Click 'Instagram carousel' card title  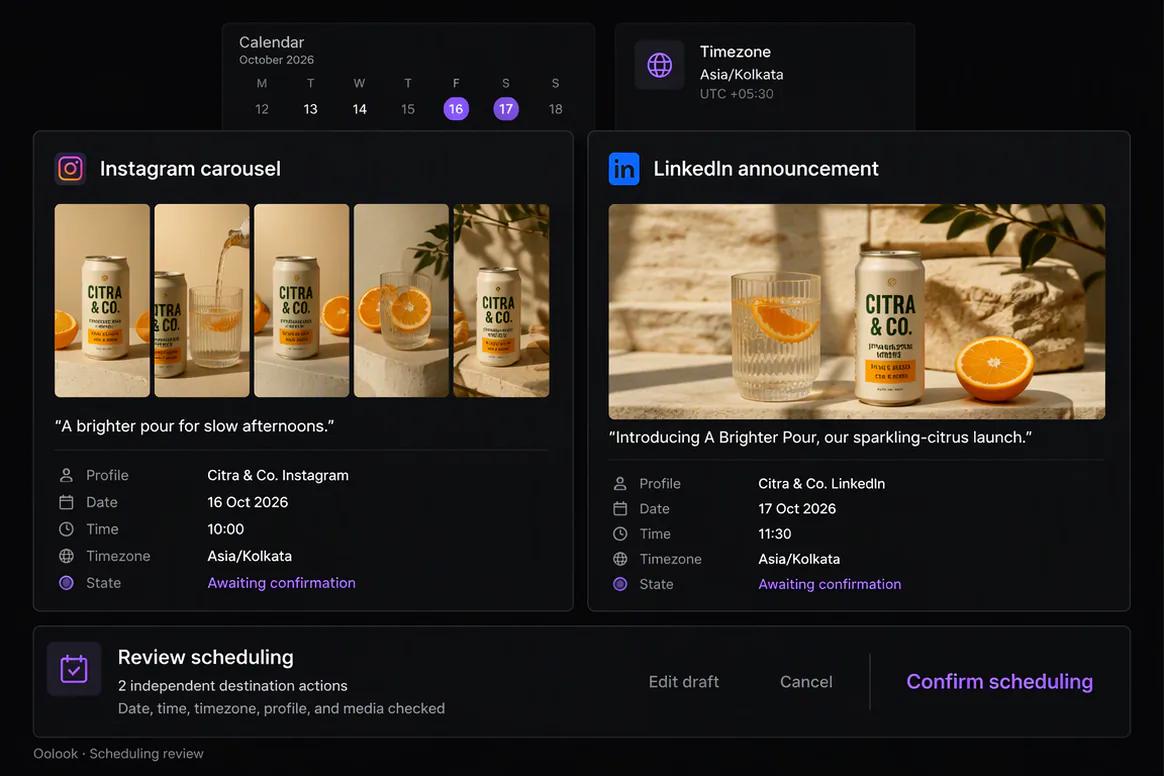(190, 169)
